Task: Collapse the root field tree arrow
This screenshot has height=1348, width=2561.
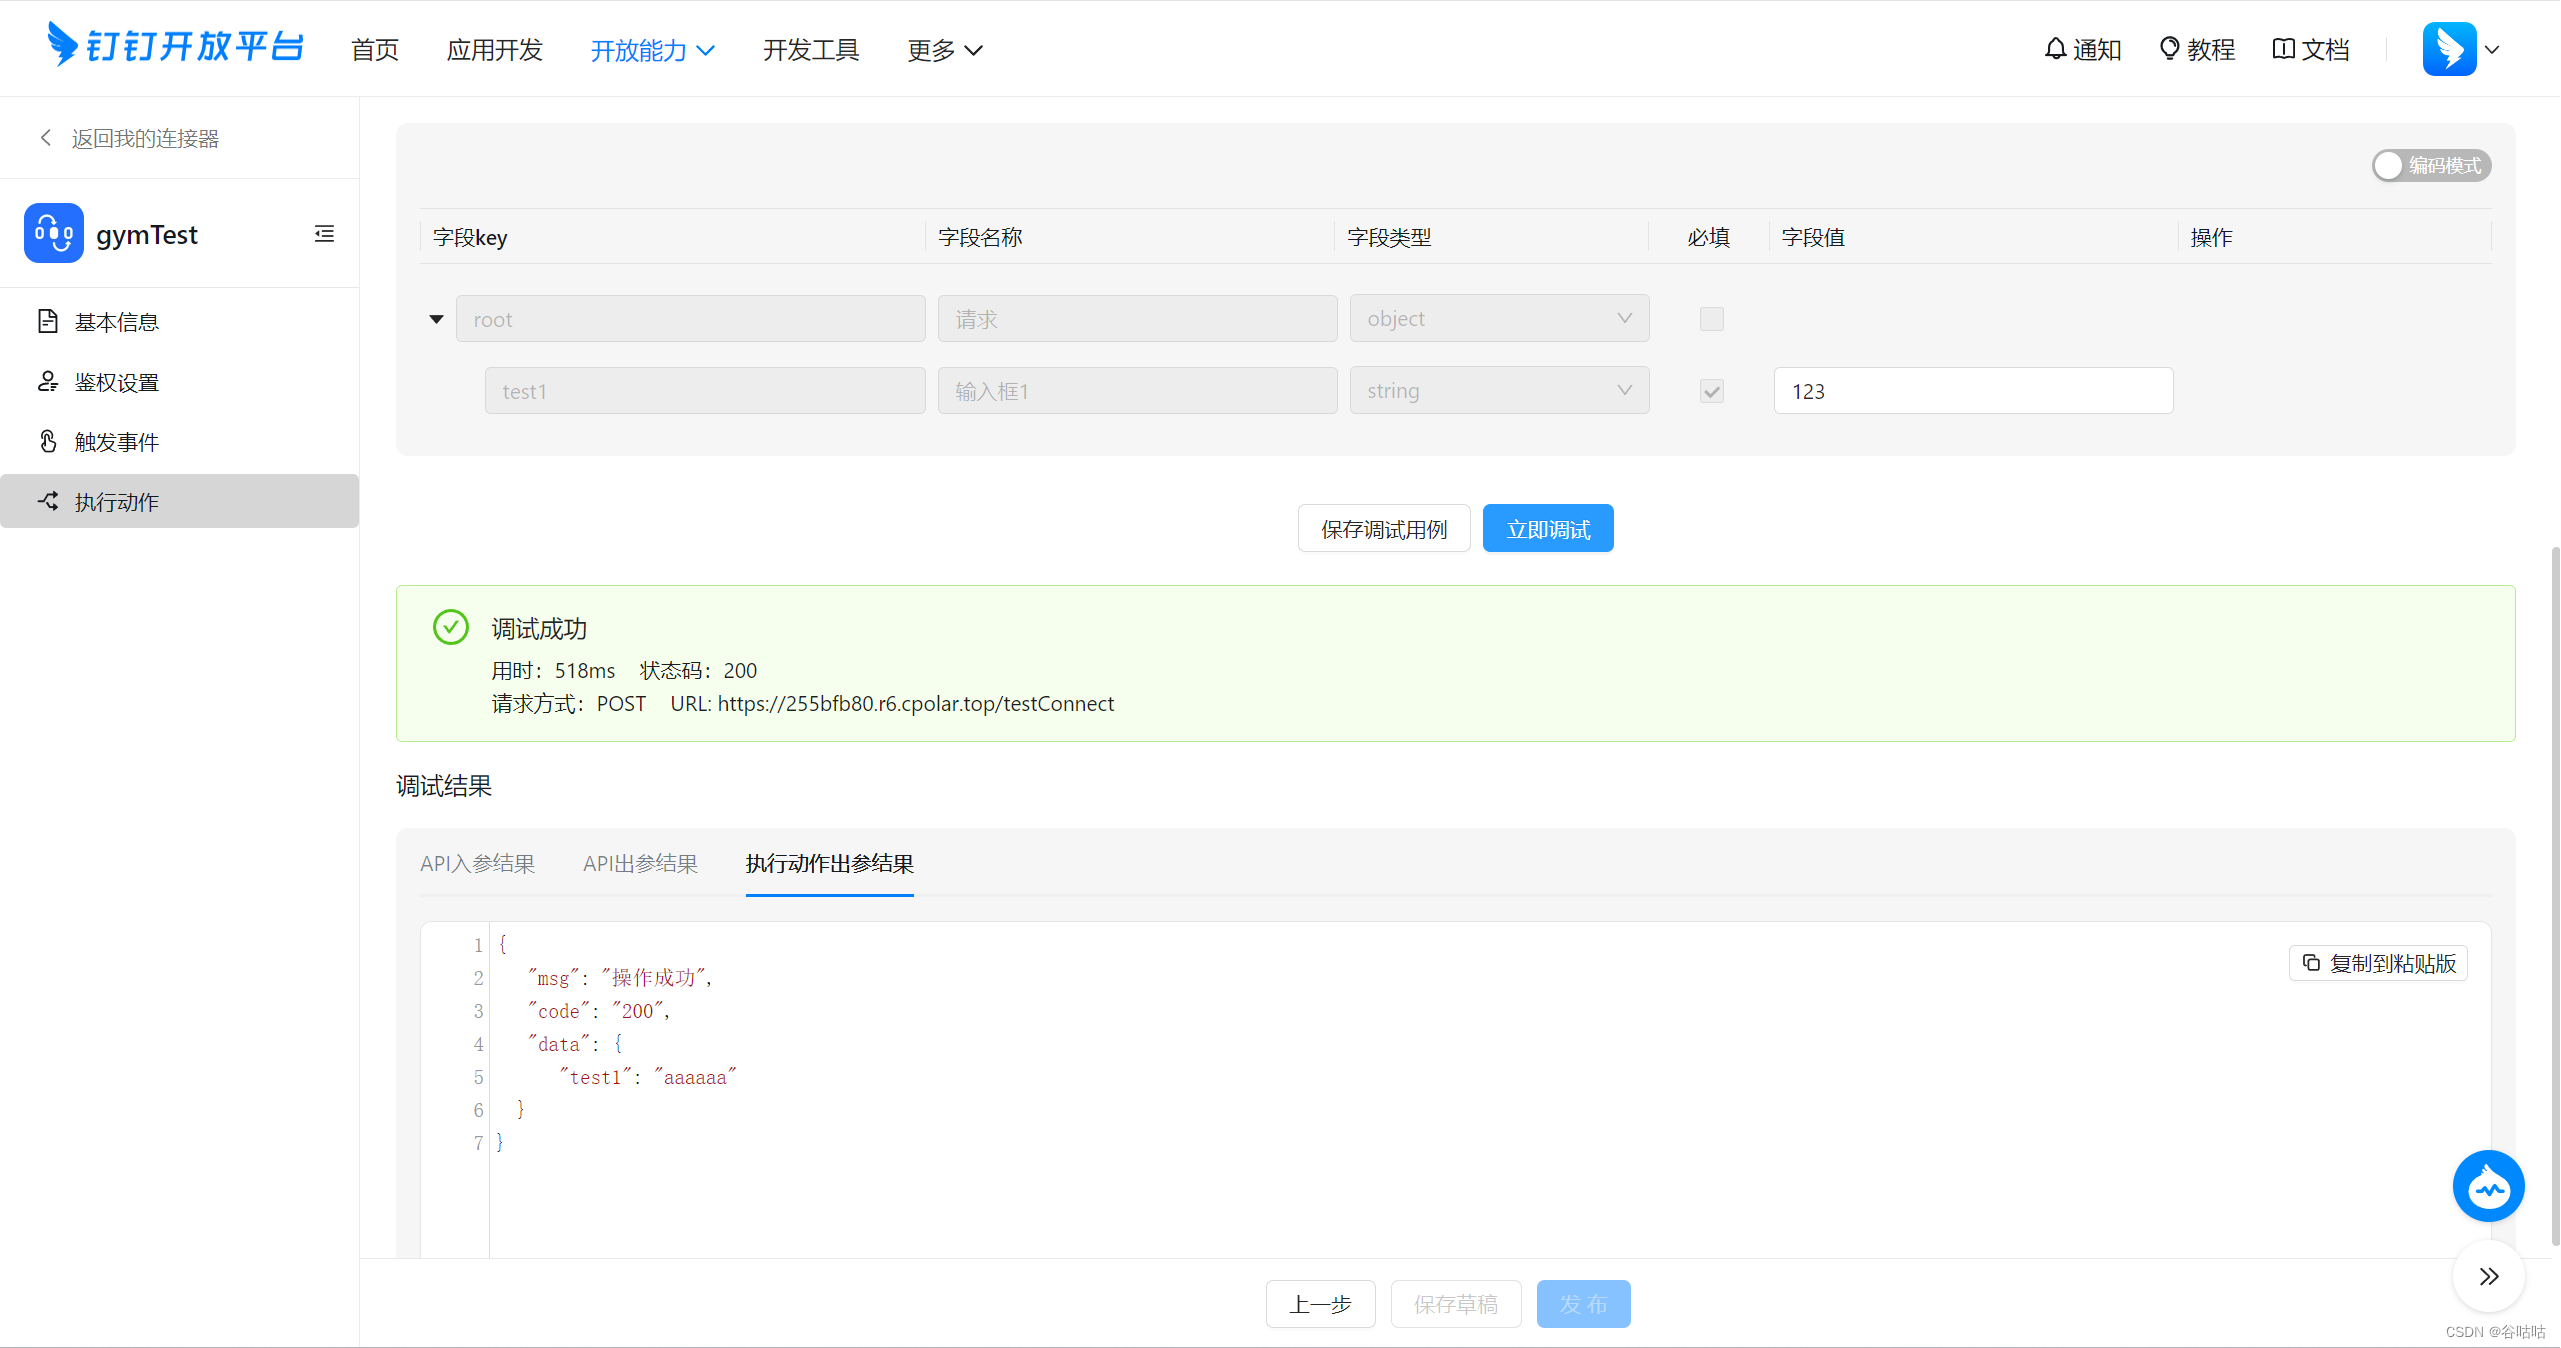Action: [x=436, y=319]
